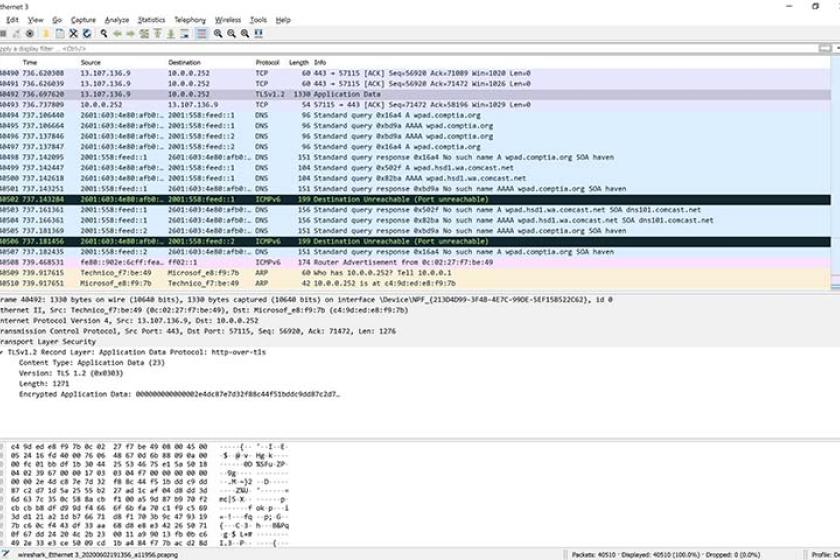
Task: Sort by the Source column header
Action: pos(91,62)
